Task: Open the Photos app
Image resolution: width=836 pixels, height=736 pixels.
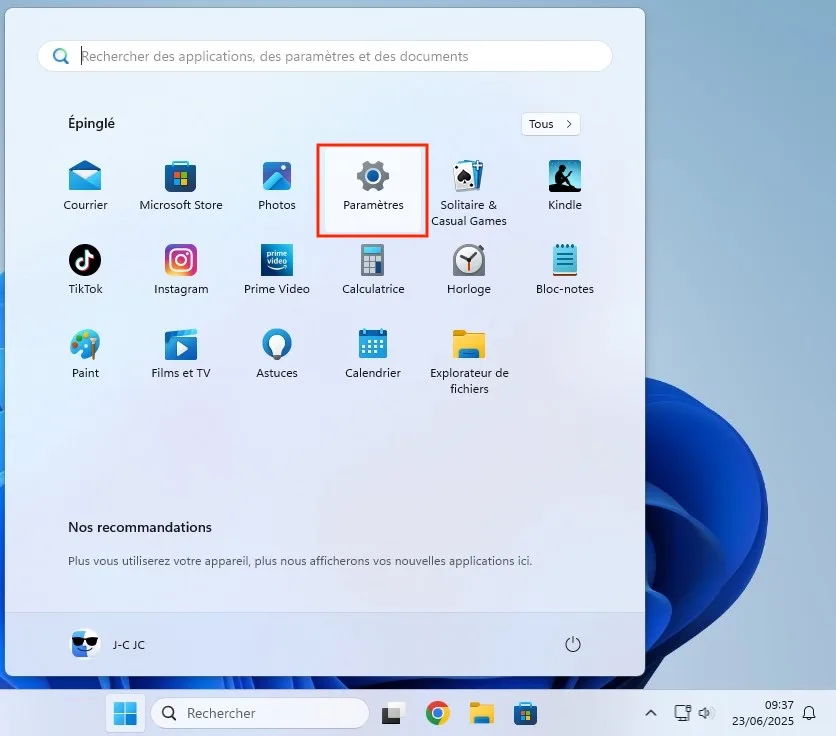Action: [277, 186]
